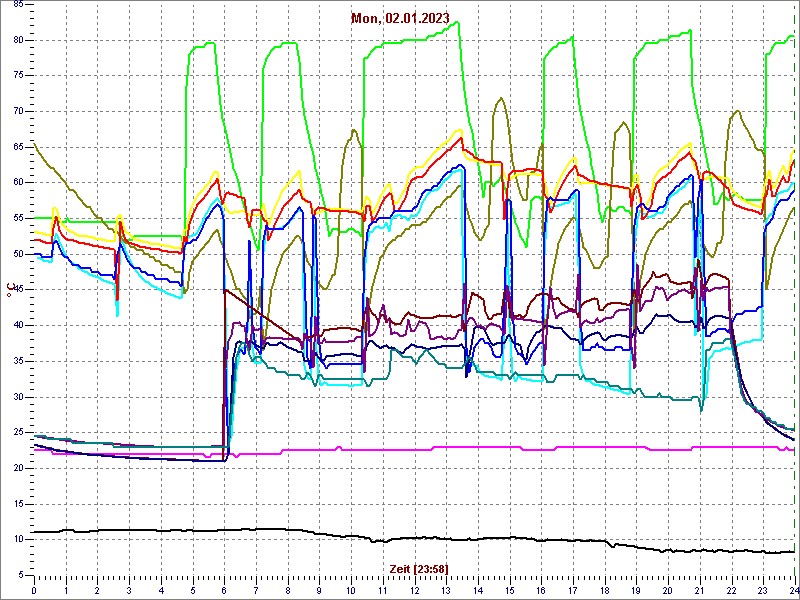
Task: Click hour 24 on the time axis
Action: [794, 590]
